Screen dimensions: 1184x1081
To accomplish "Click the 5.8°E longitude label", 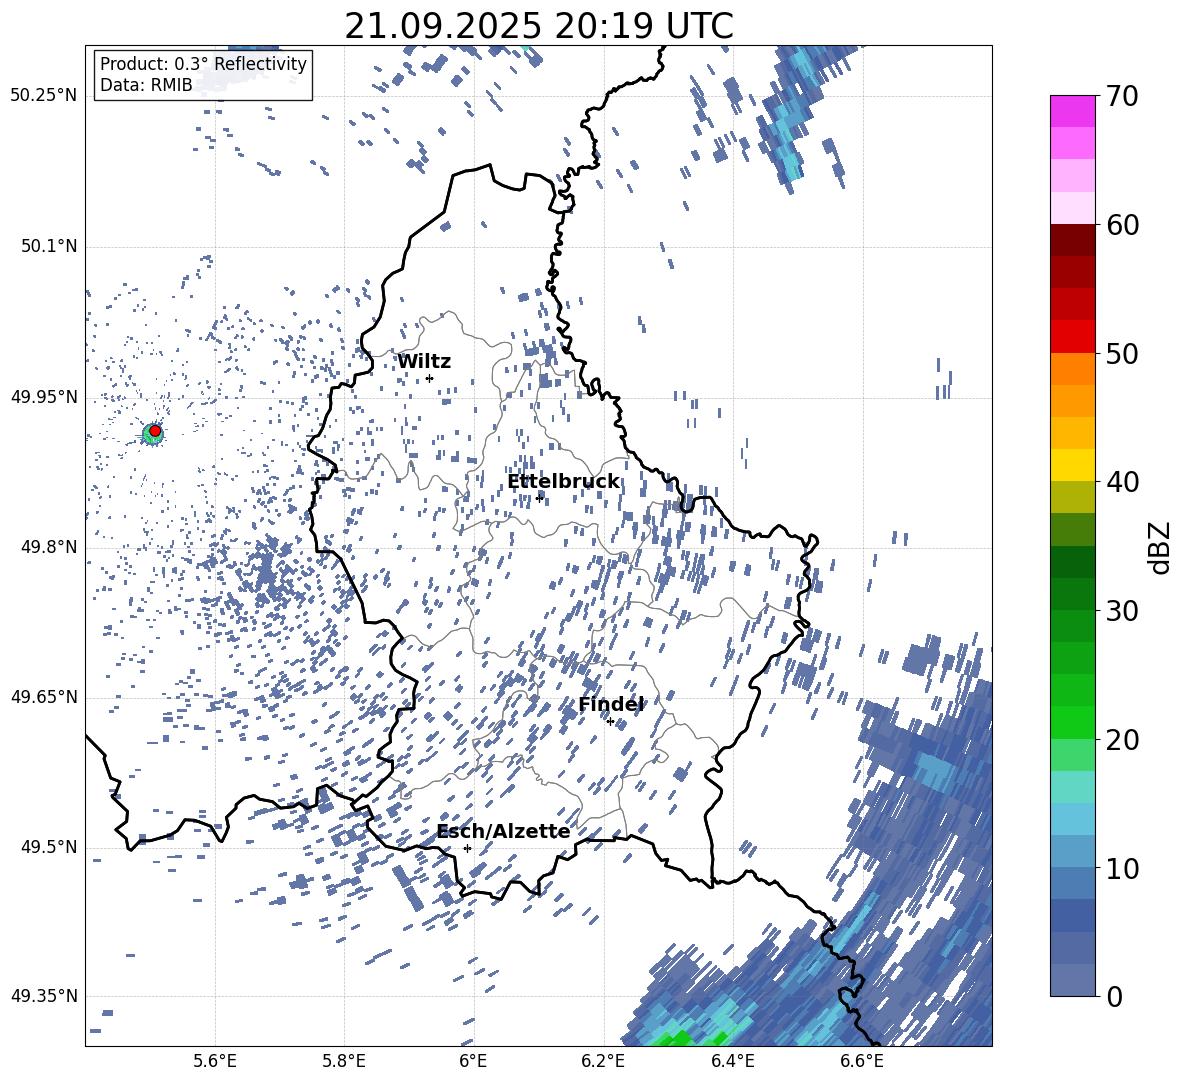I will (x=344, y=1062).
